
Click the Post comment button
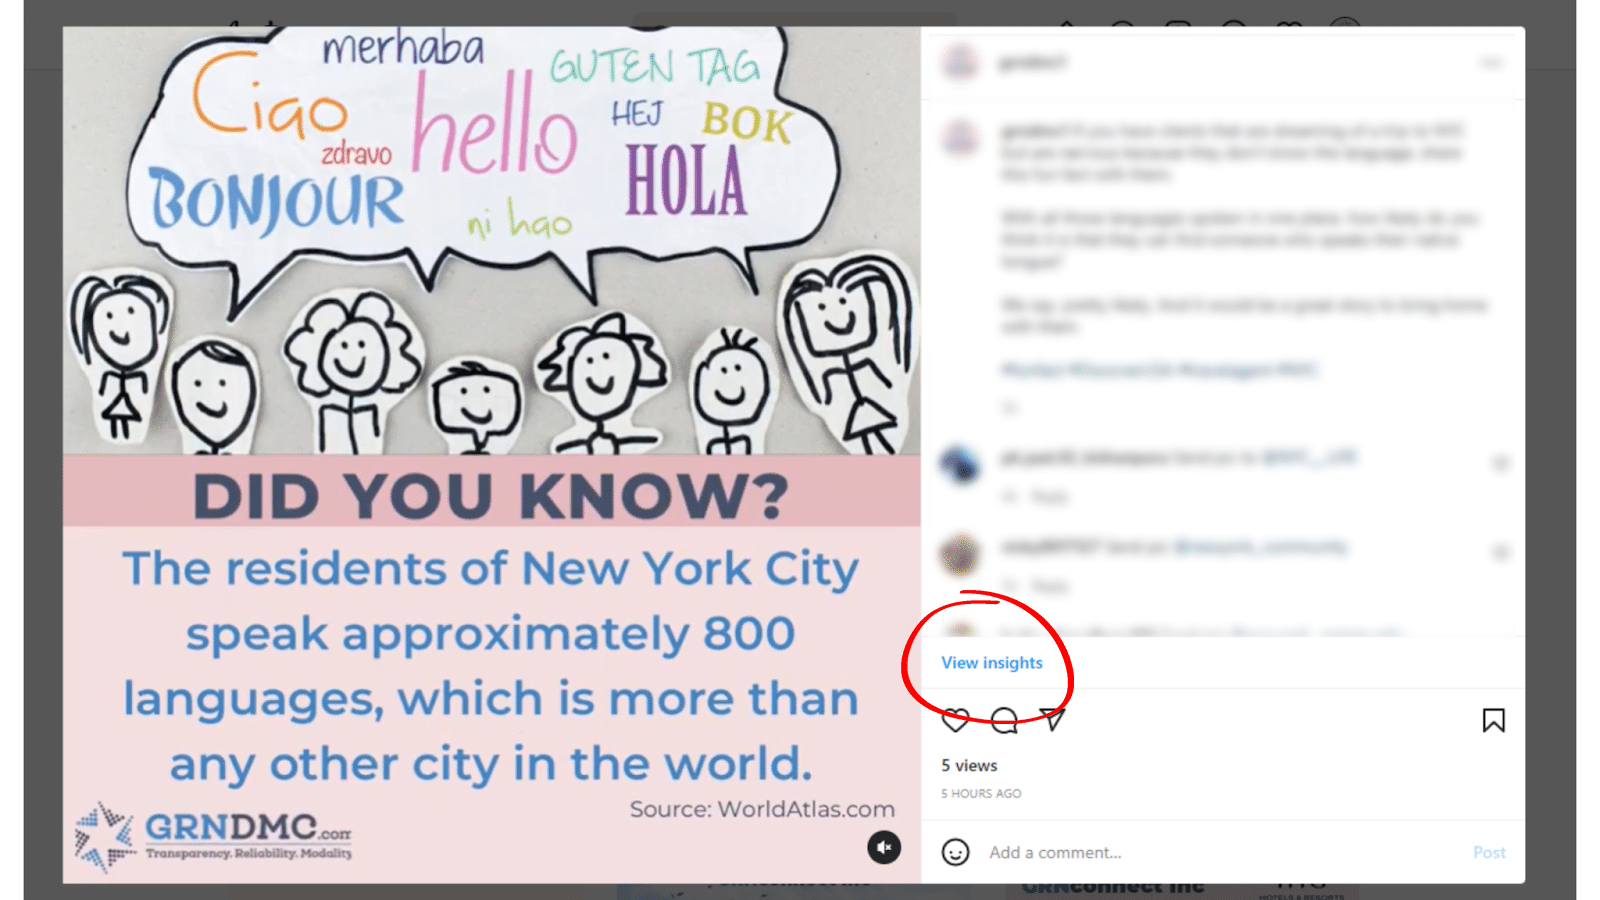click(1489, 852)
